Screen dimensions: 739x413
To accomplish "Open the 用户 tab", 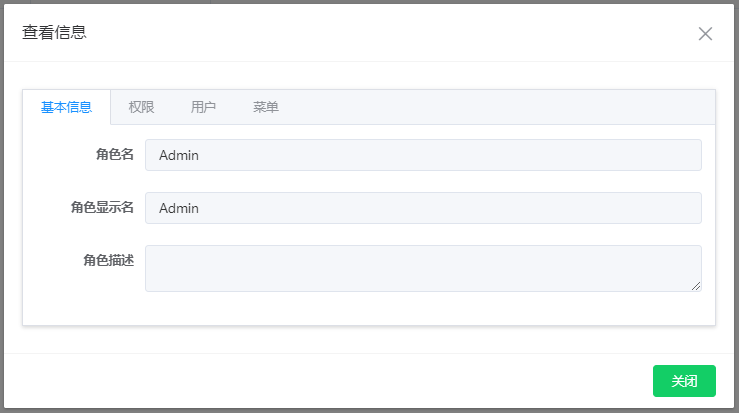I will coord(203,107).
